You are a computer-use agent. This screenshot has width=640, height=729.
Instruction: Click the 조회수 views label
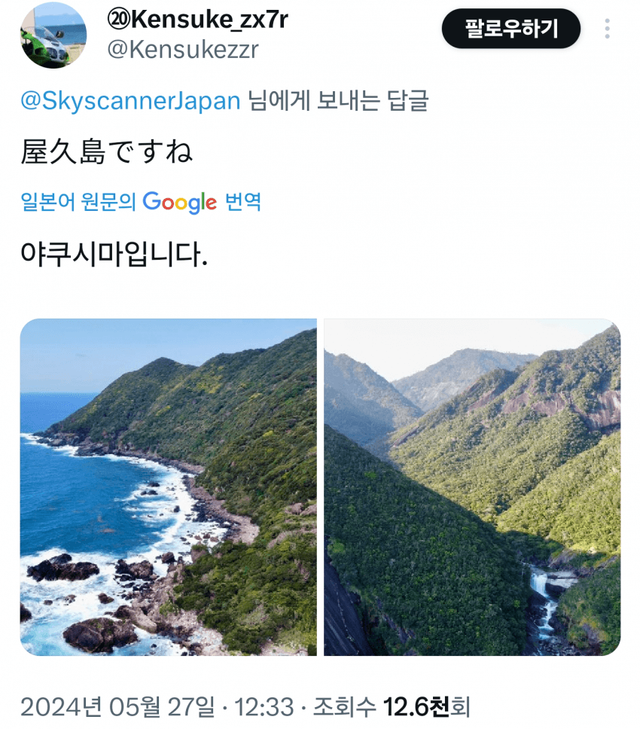(x=344, y=707)
